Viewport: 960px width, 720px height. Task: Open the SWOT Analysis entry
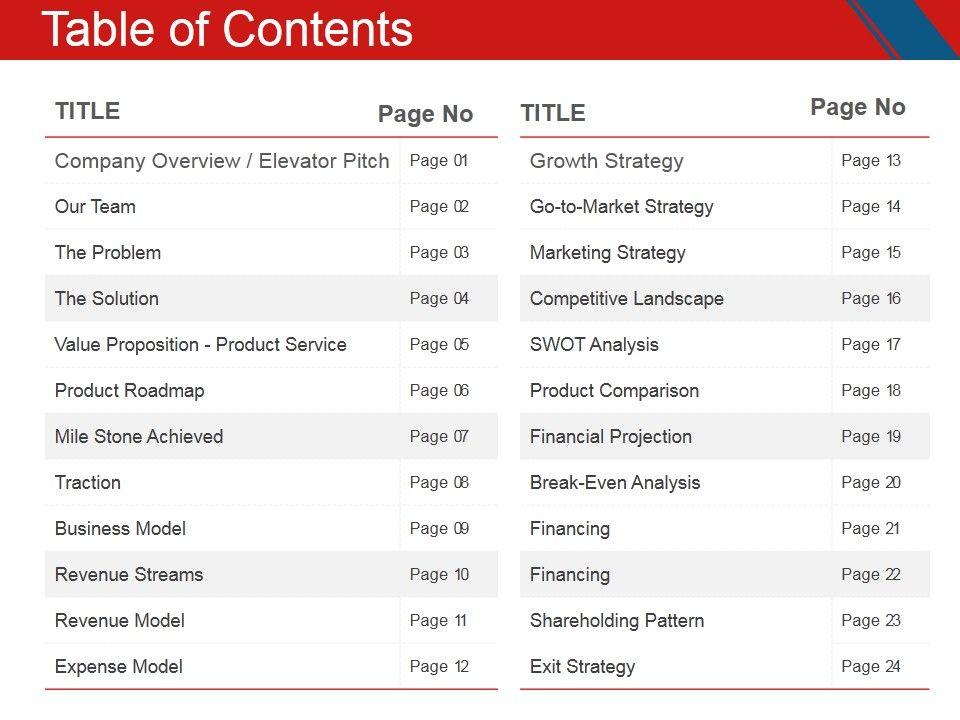click(x=594, y=345)
